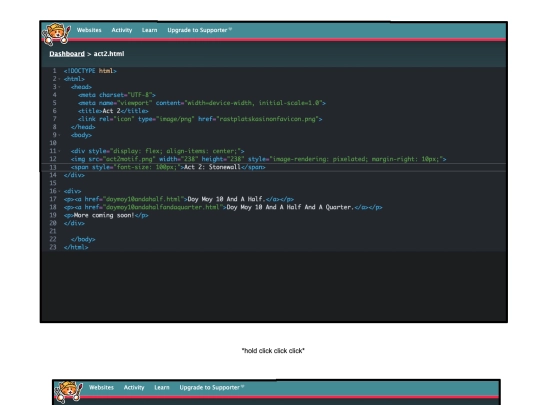The image size is (540, 405).
Task: Click the 'Day May 10 And A Half.' line
Action: click(179, 199)
